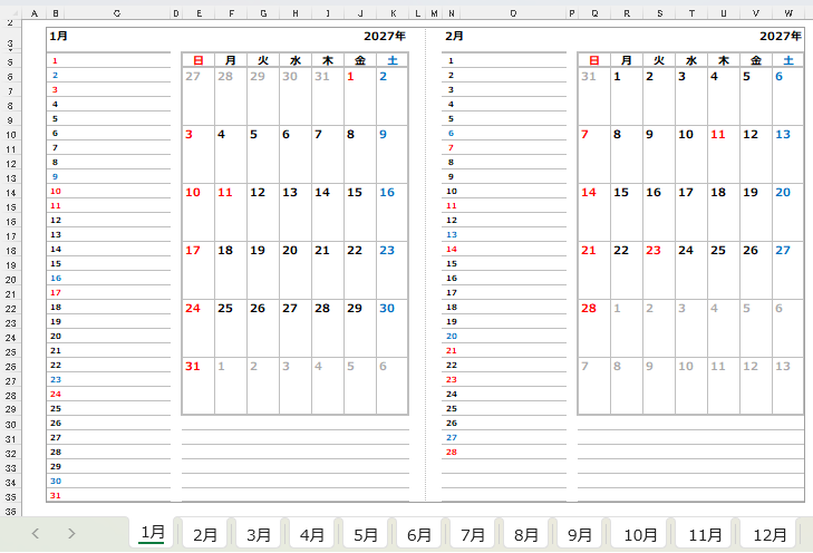This screenshot has height=553, width=813.
Task: Select January 11 red holiday cell
Action: (x=231, y=212)
